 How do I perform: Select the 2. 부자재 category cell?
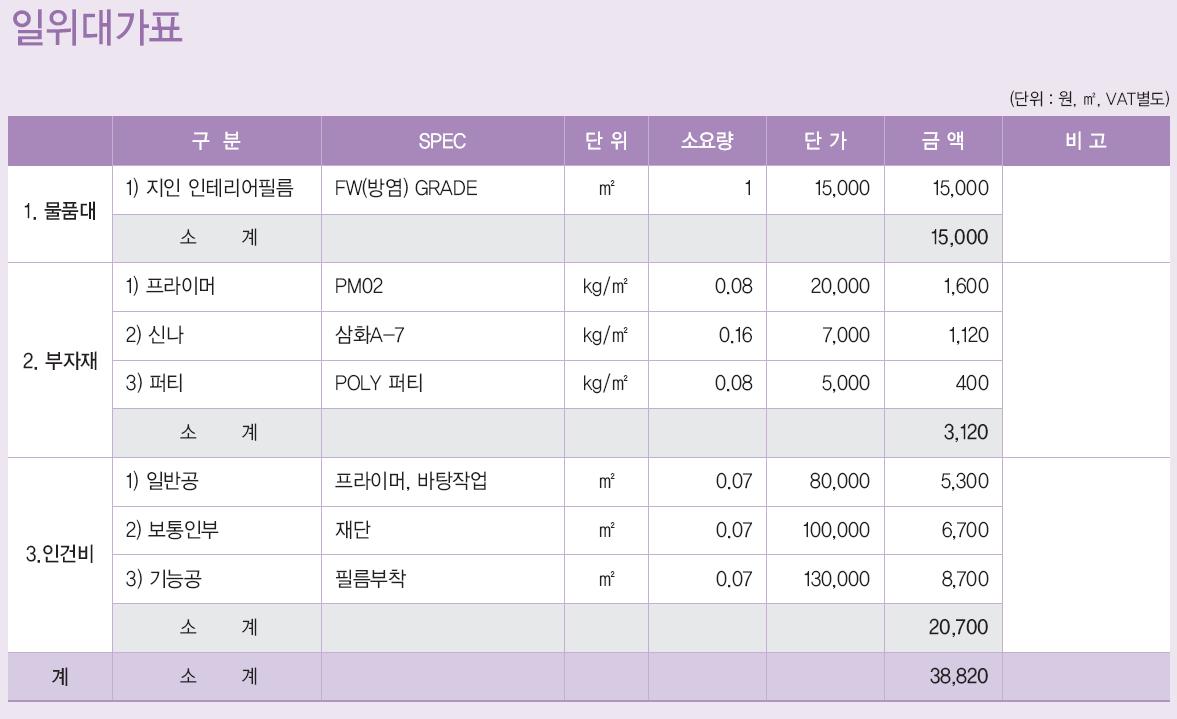coord(60,360)
